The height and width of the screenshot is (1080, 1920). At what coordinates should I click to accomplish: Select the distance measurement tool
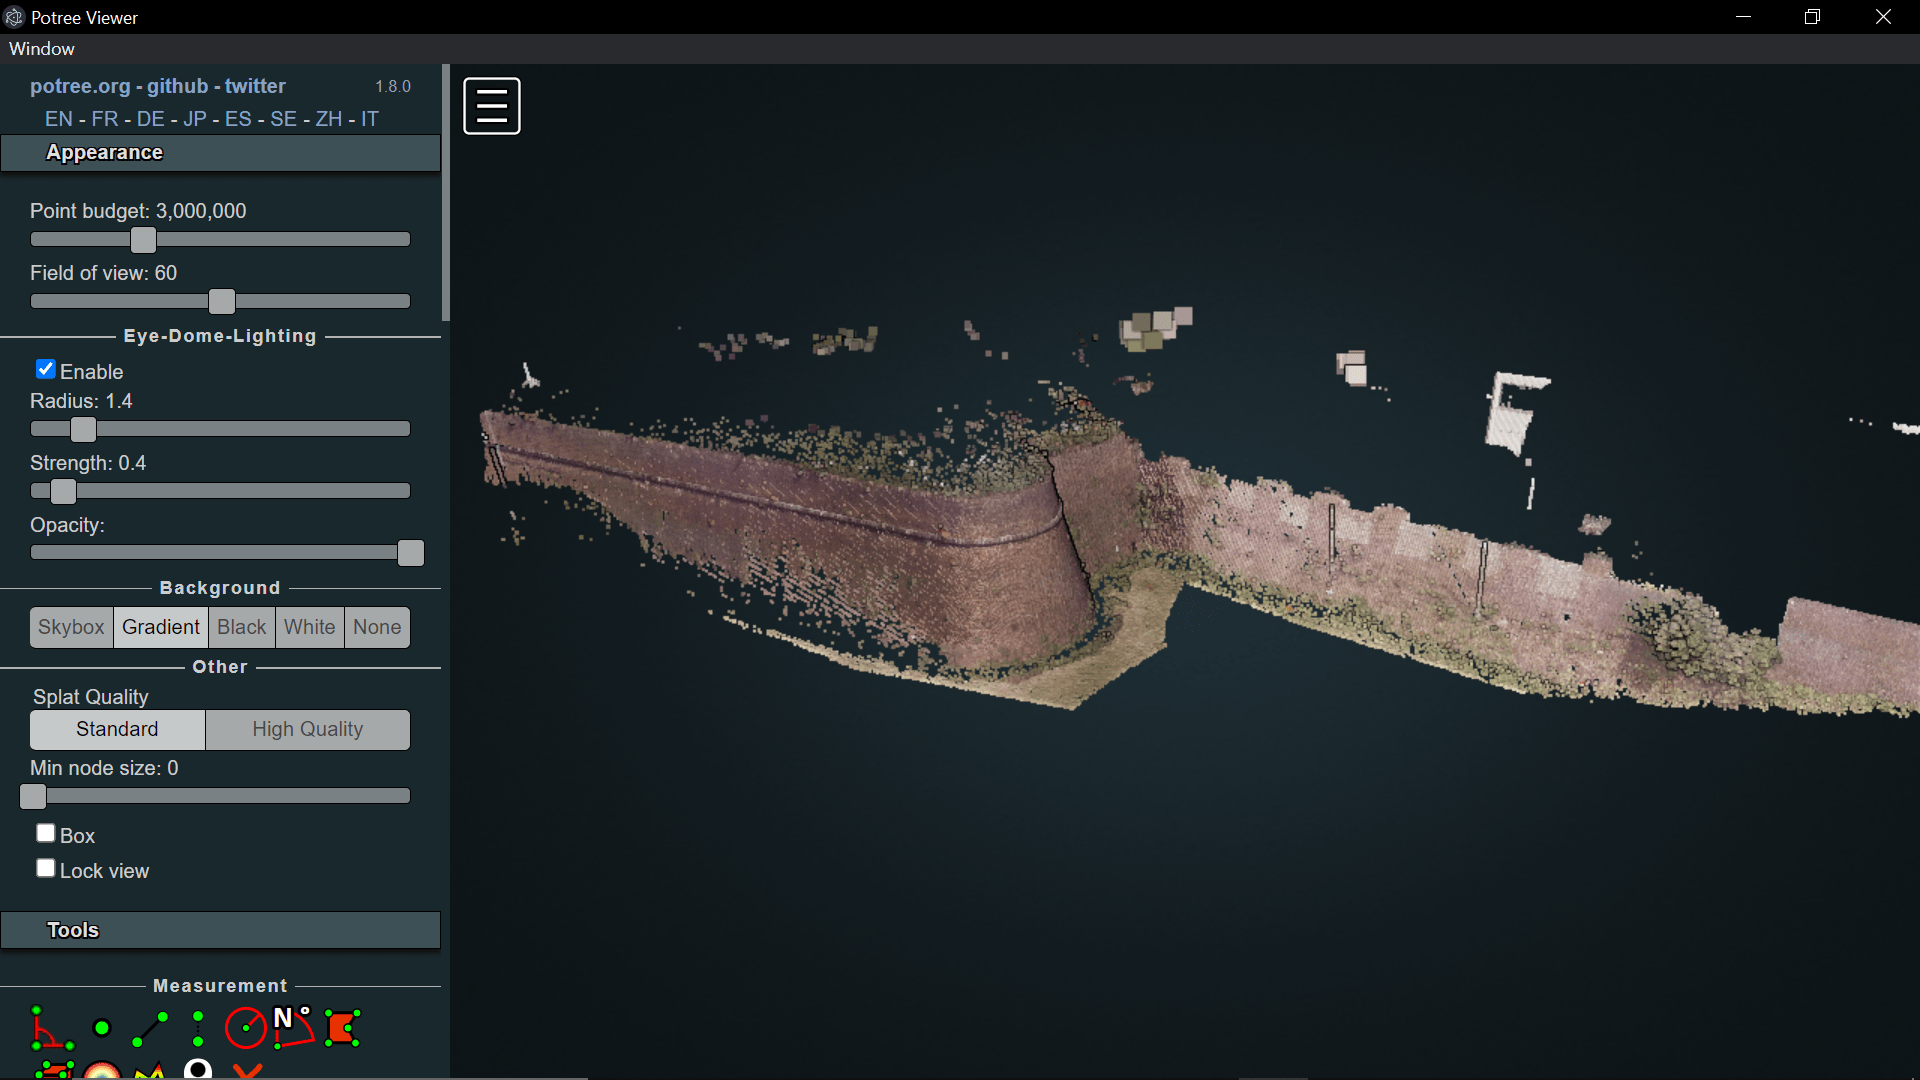coord(150,1028)
